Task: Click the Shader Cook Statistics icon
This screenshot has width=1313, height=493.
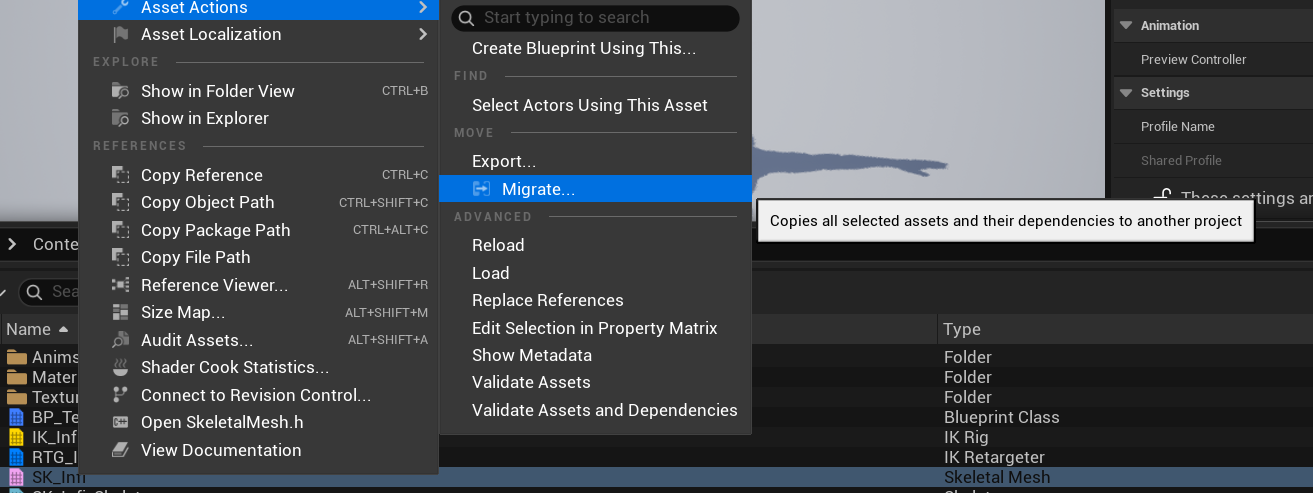Action: [120, 367]
